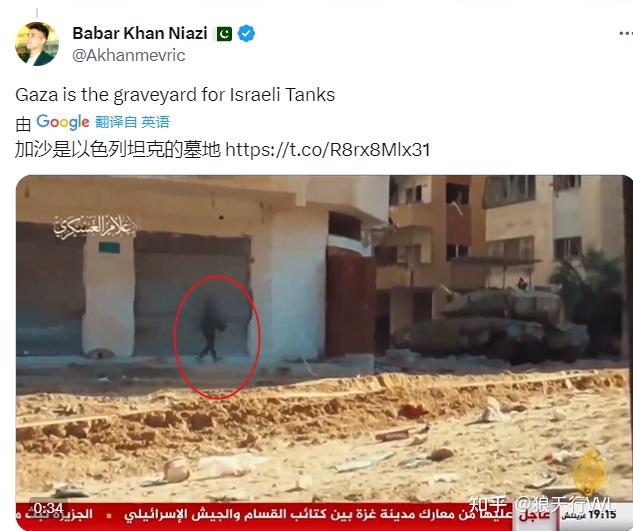Open the tweet's more options menu

626,34
